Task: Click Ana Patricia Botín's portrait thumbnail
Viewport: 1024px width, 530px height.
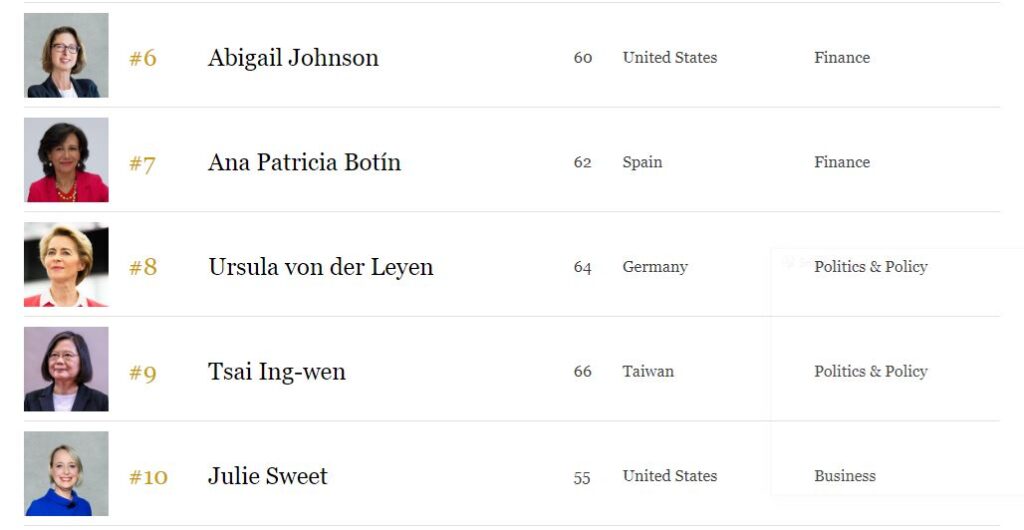Action: tap(66, 160)
